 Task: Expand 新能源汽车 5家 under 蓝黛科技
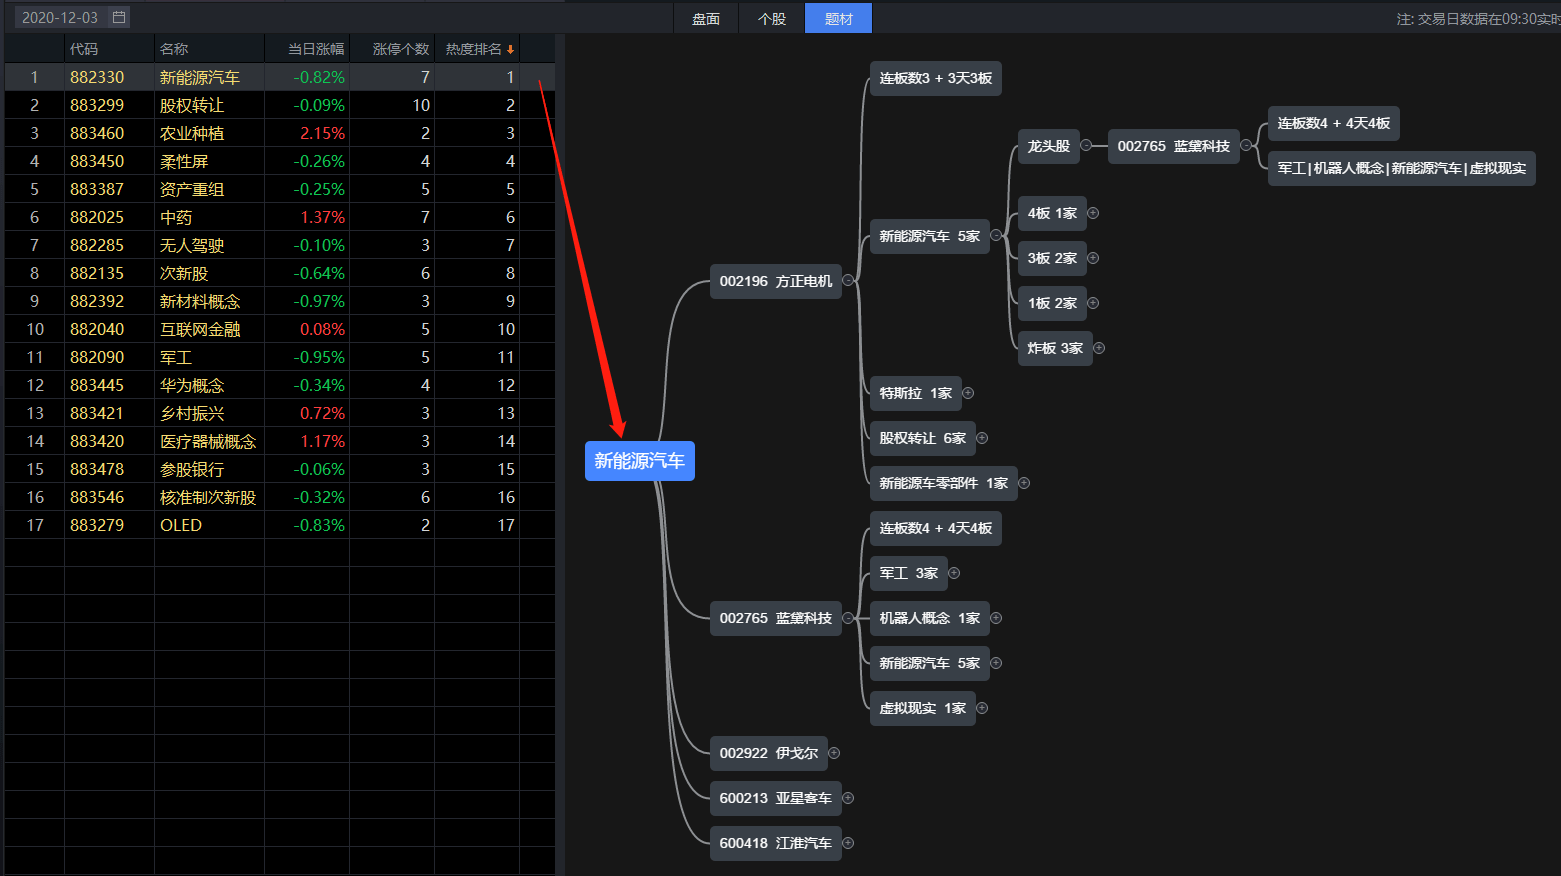(996, 663)
